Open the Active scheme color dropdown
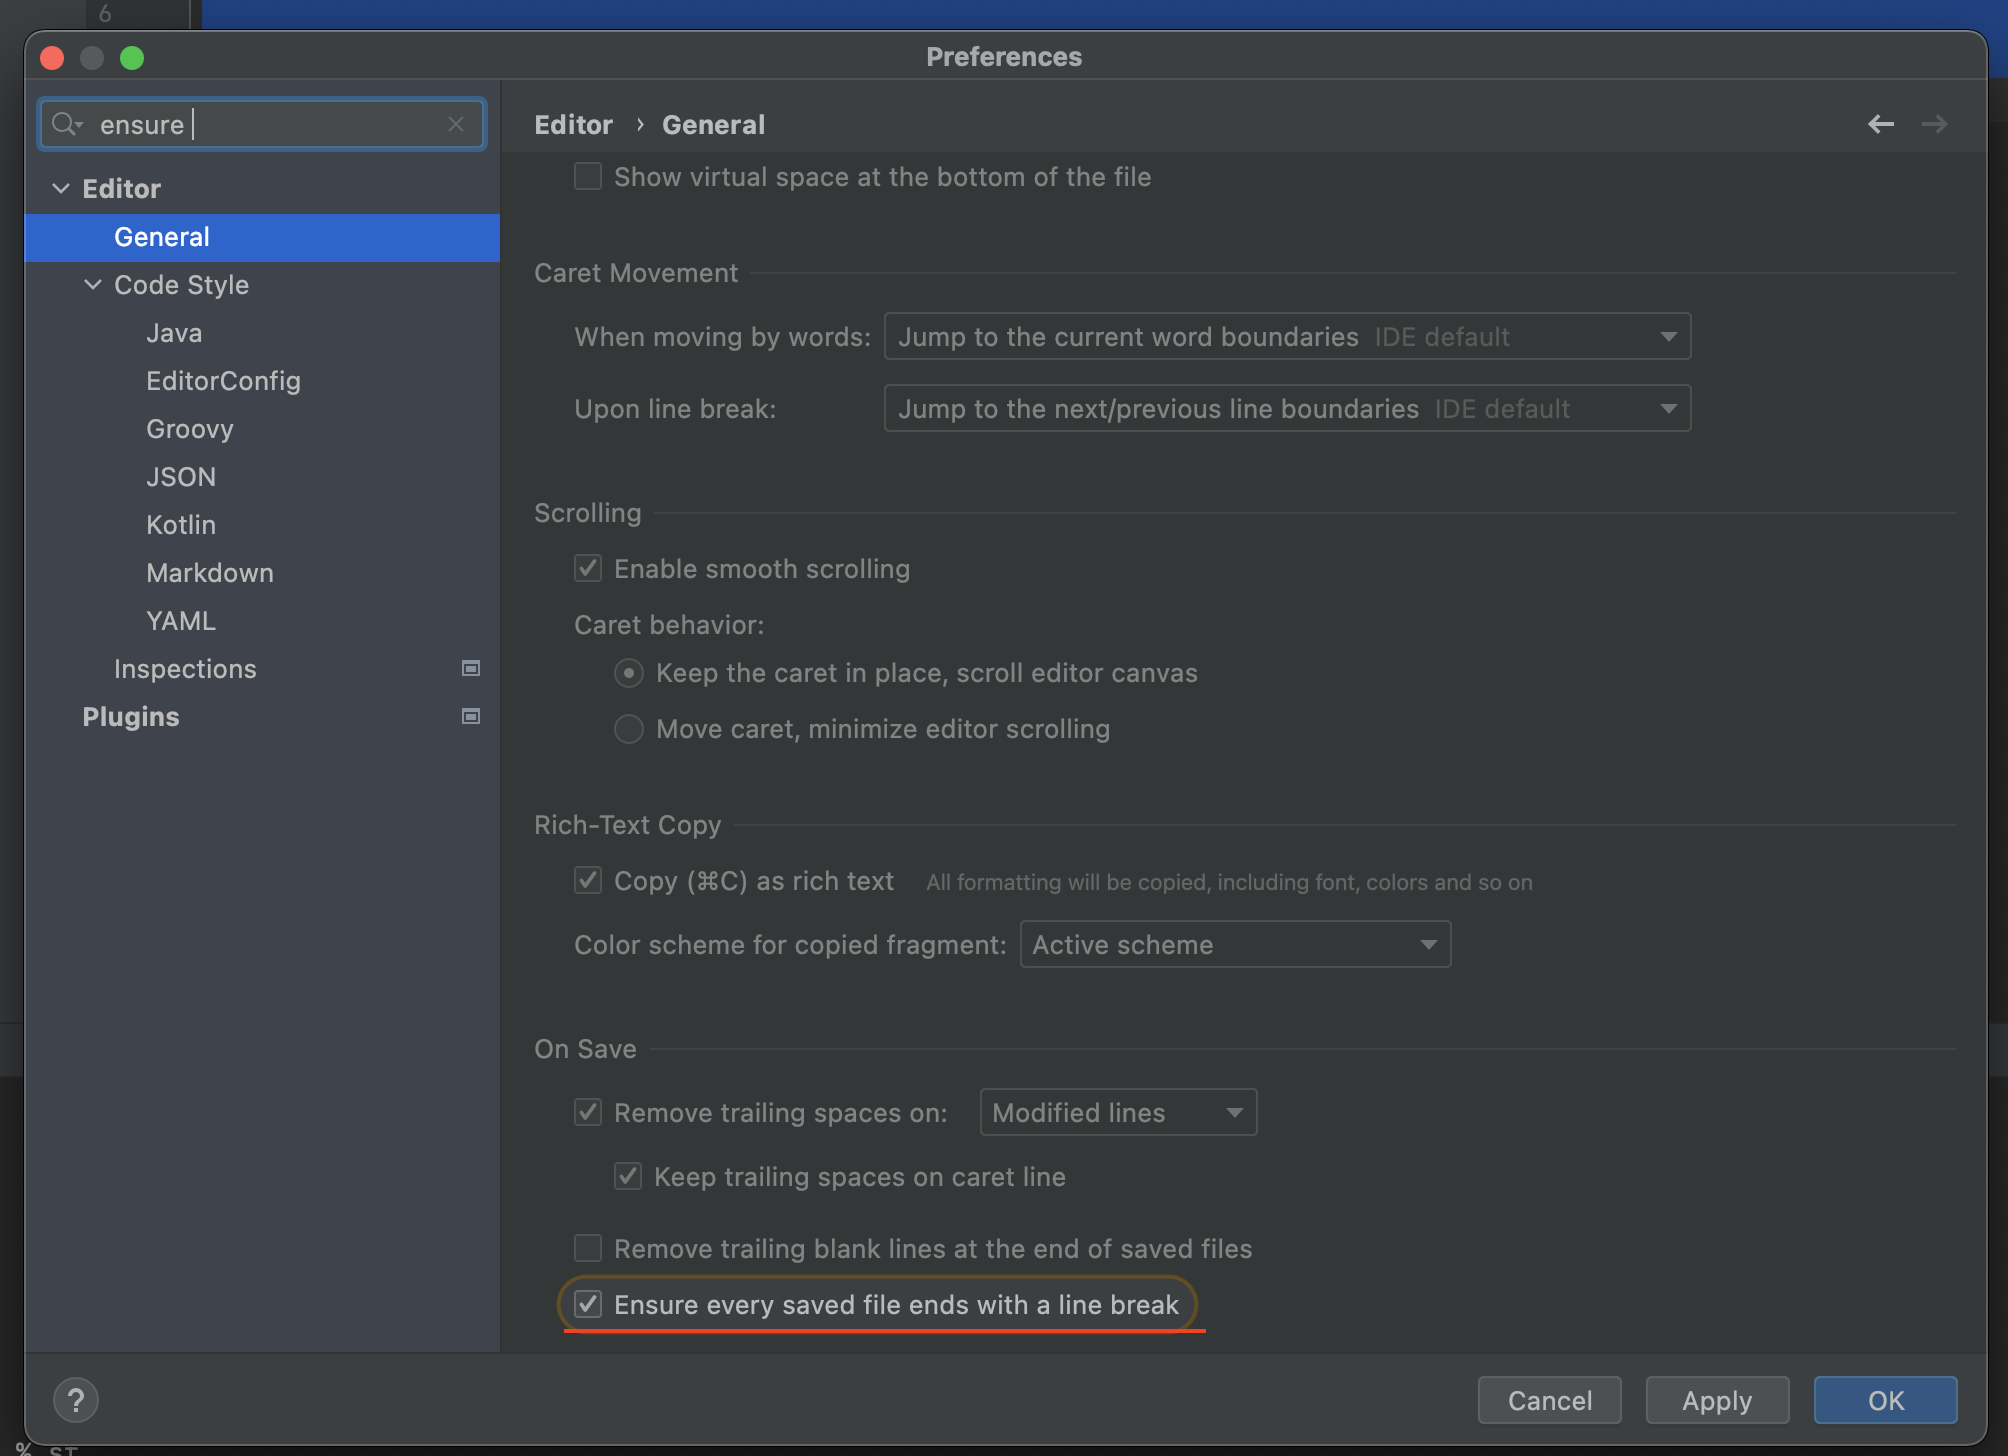 pyautogui.click(x=1234, y=944)
